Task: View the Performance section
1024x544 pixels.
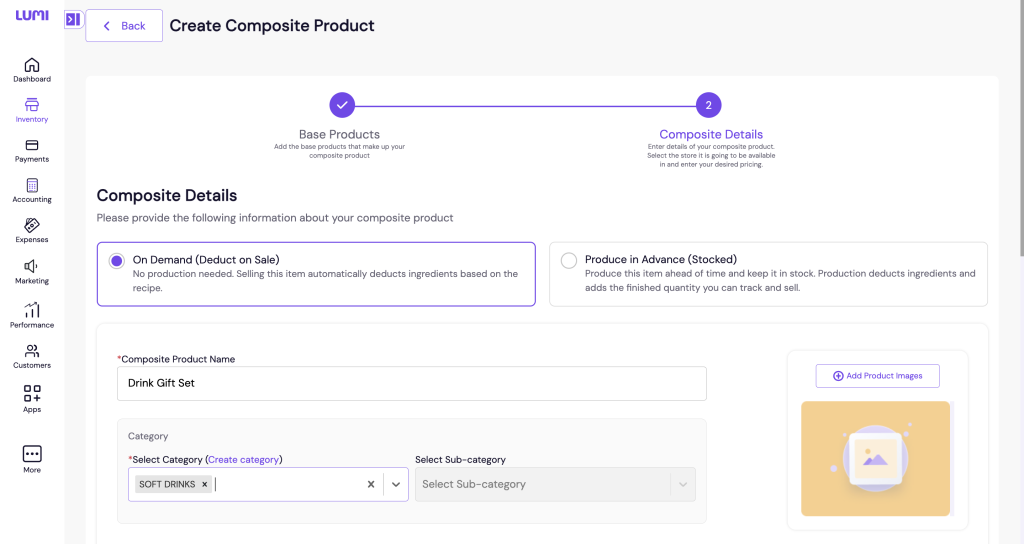Action: click(x=32, y=315)
